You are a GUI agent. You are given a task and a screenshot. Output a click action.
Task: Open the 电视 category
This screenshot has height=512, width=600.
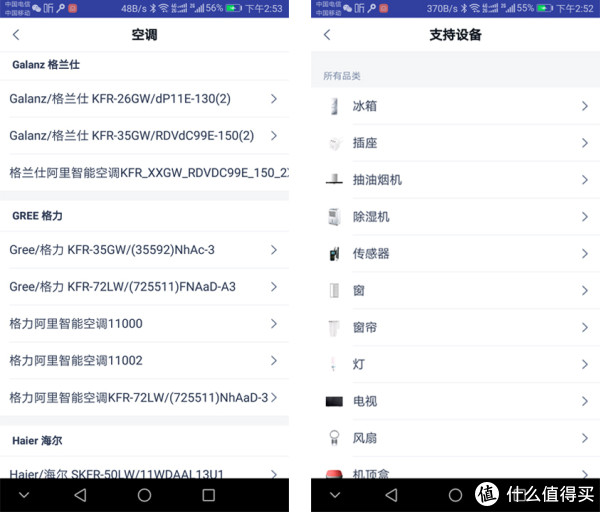pyautogui.click(x=455, y=401)
